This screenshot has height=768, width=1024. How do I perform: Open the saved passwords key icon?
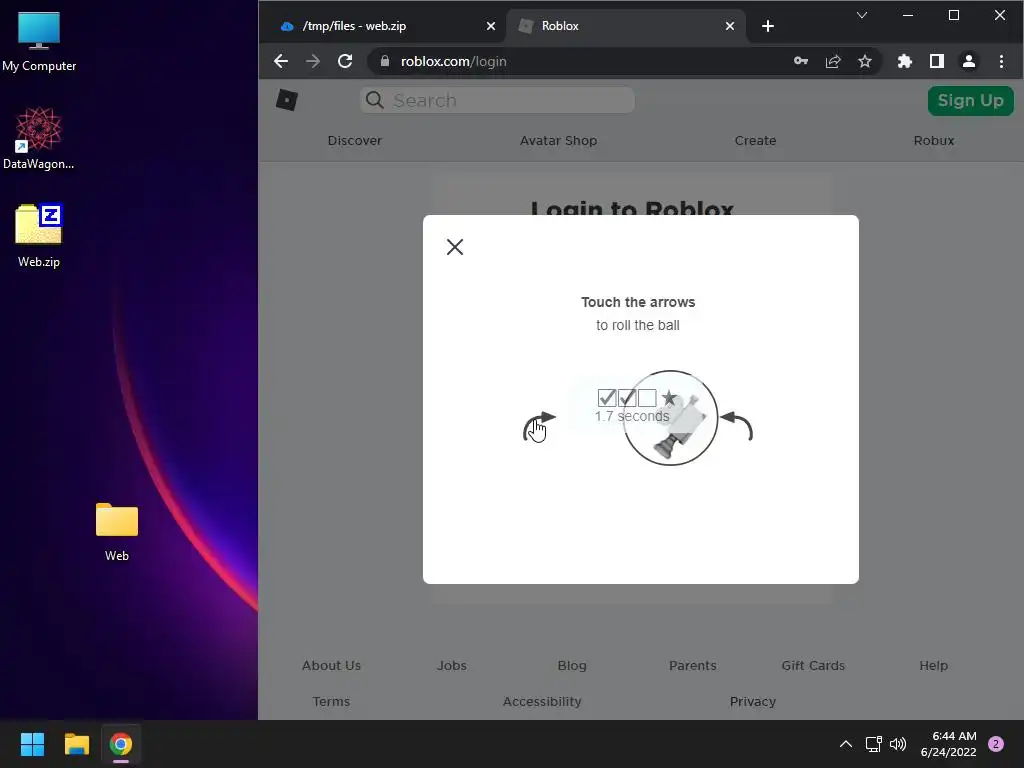click(x=801, y=61)
